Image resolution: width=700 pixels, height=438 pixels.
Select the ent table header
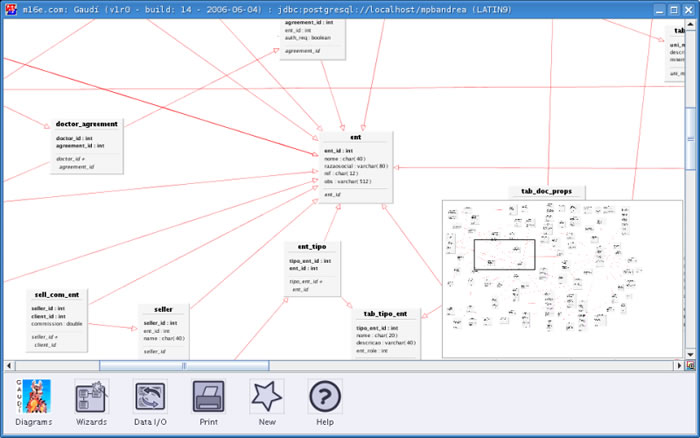355,137
